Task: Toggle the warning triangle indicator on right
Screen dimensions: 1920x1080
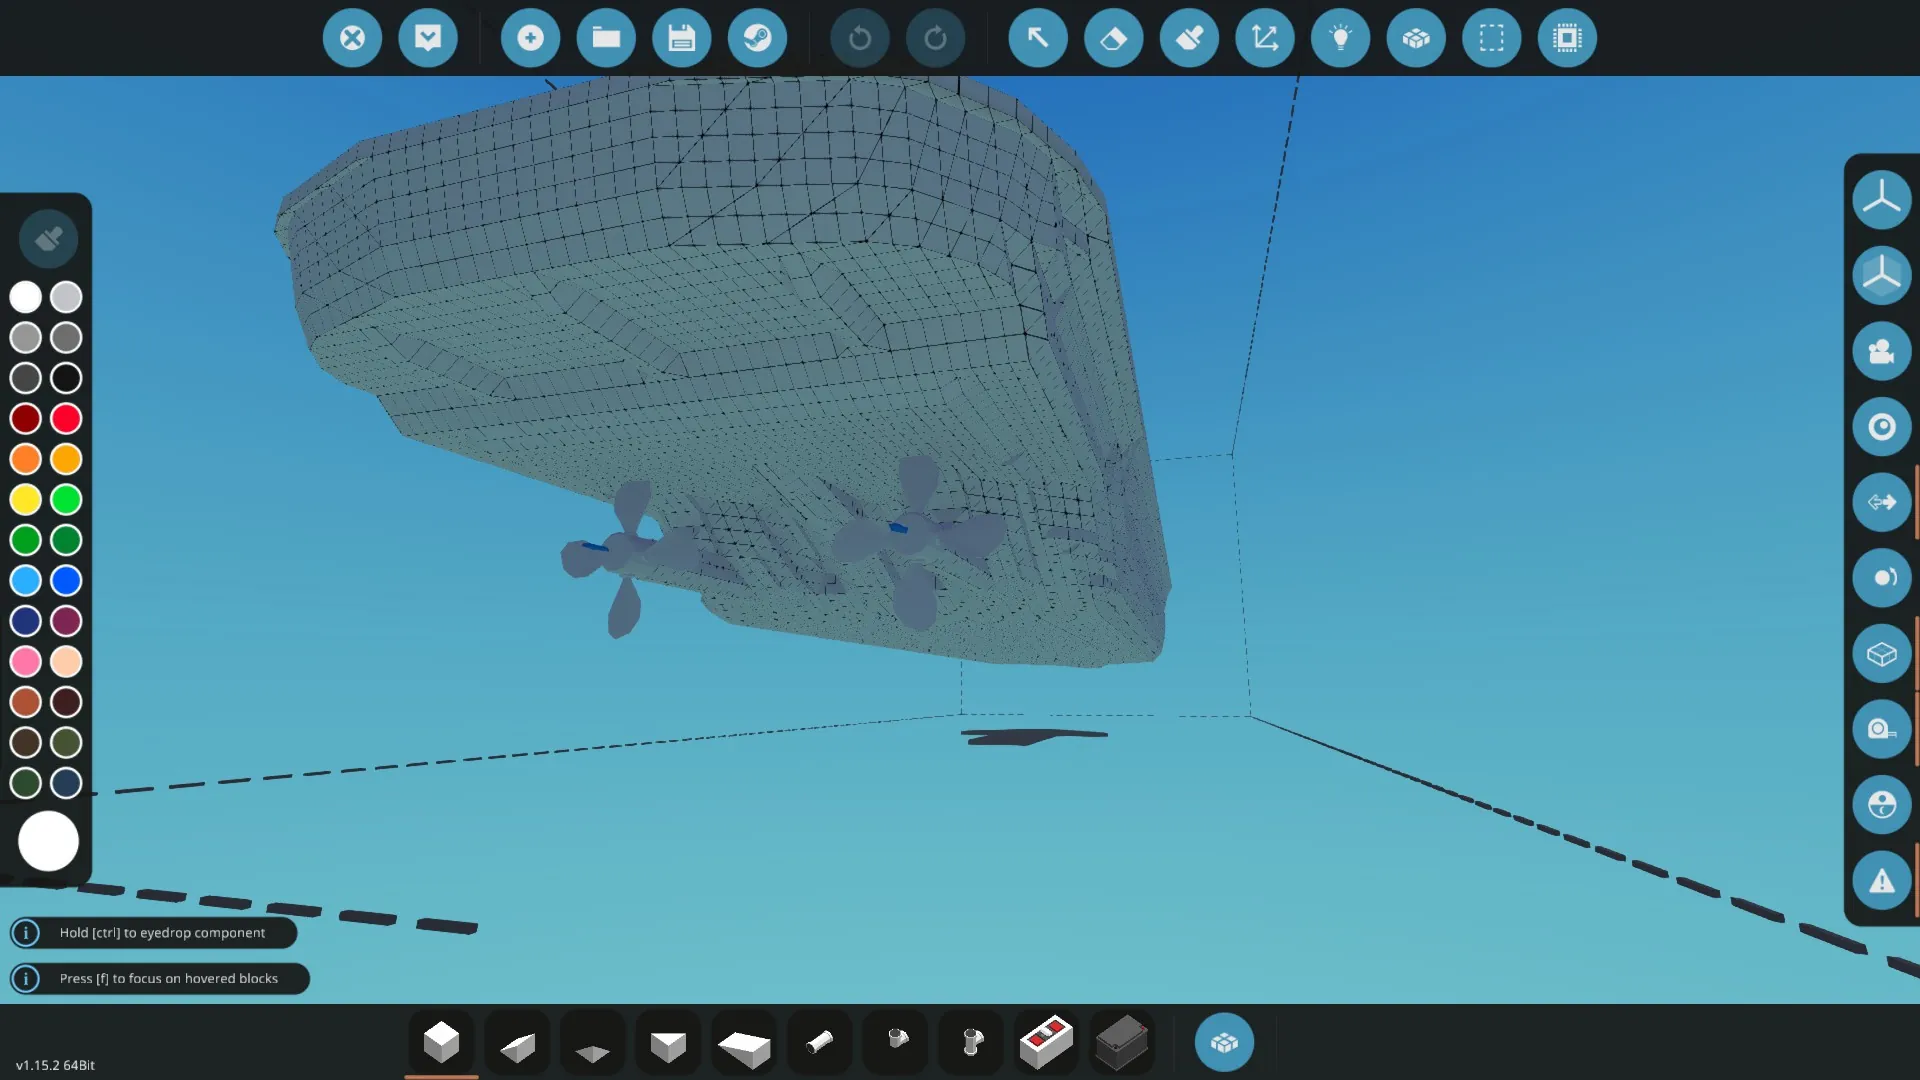Action: pyautogui.click(x=1881, y=881)
